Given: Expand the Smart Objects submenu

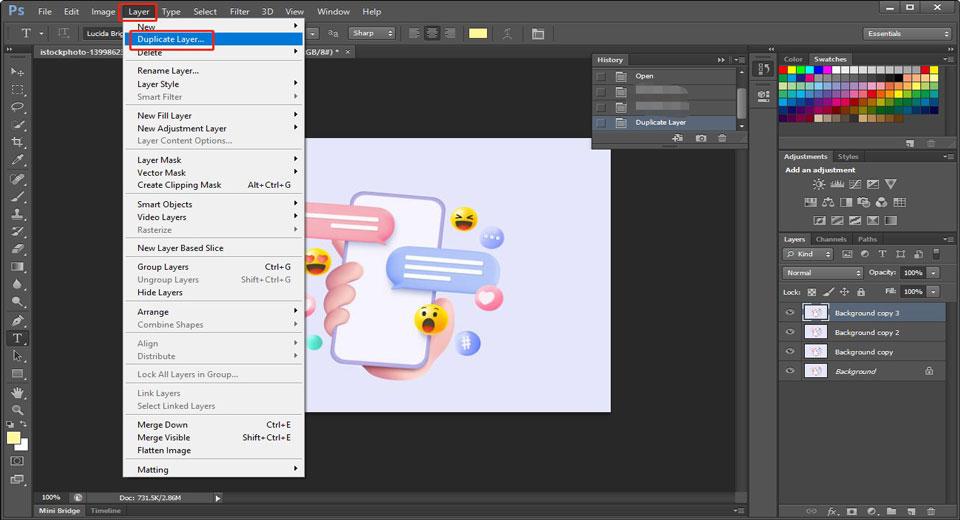Looking at the screenshot, I should coord(214,204).
